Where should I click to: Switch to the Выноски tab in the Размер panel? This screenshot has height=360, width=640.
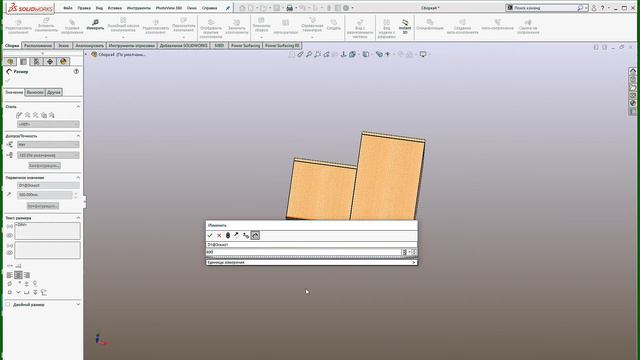click(35, 92)
